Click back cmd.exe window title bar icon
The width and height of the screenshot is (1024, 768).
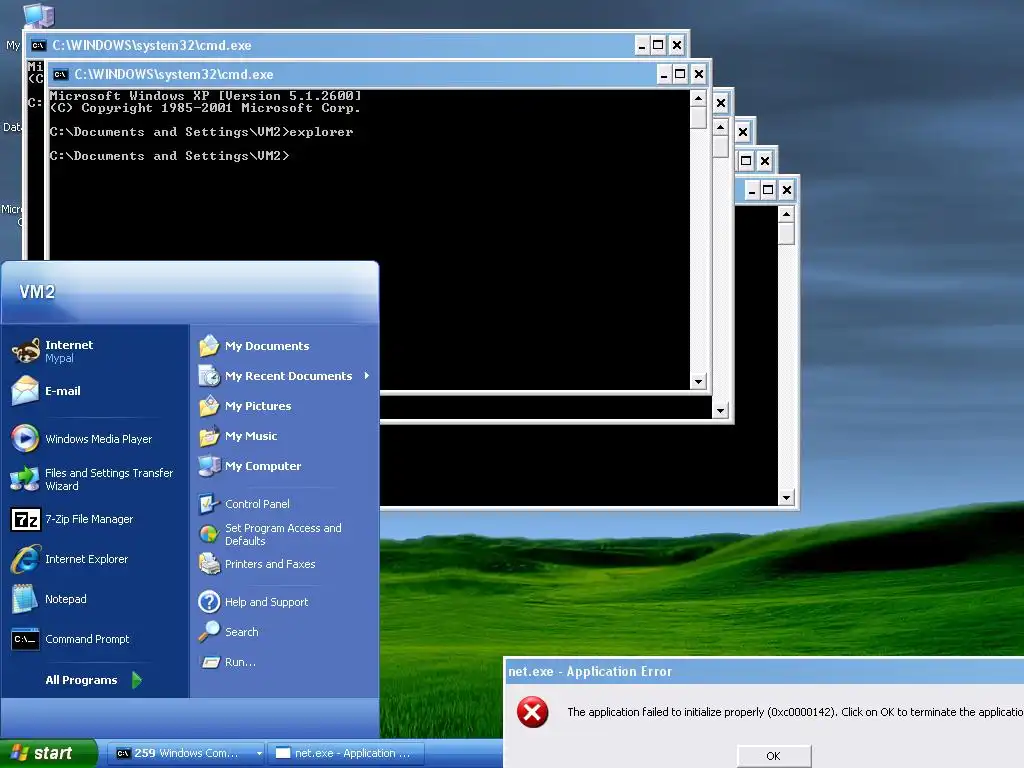pos(39,45)
